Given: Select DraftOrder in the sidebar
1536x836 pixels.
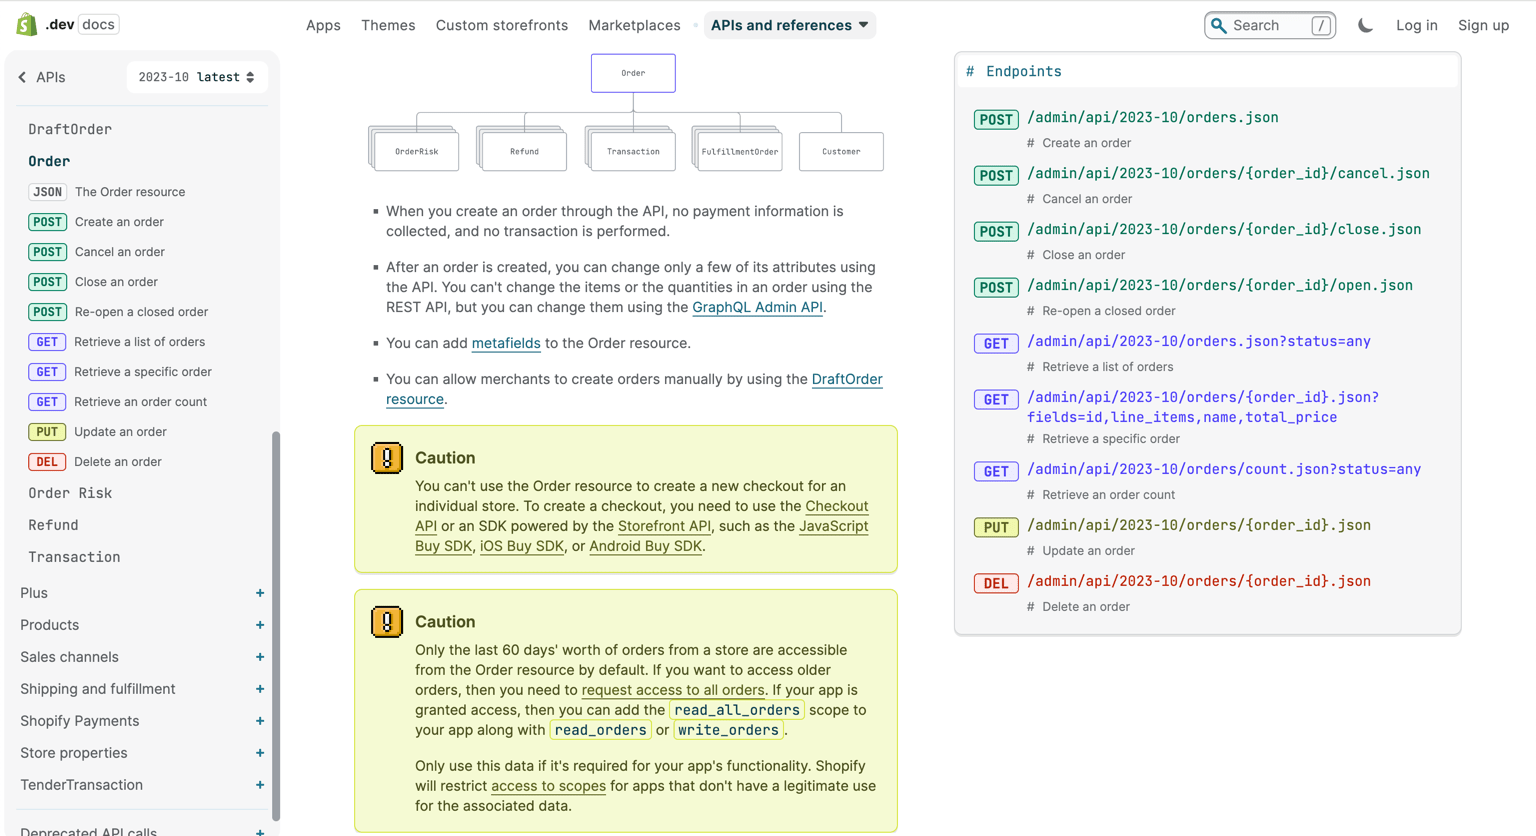Looking at the screenshot, I should [x=70, y=129].
